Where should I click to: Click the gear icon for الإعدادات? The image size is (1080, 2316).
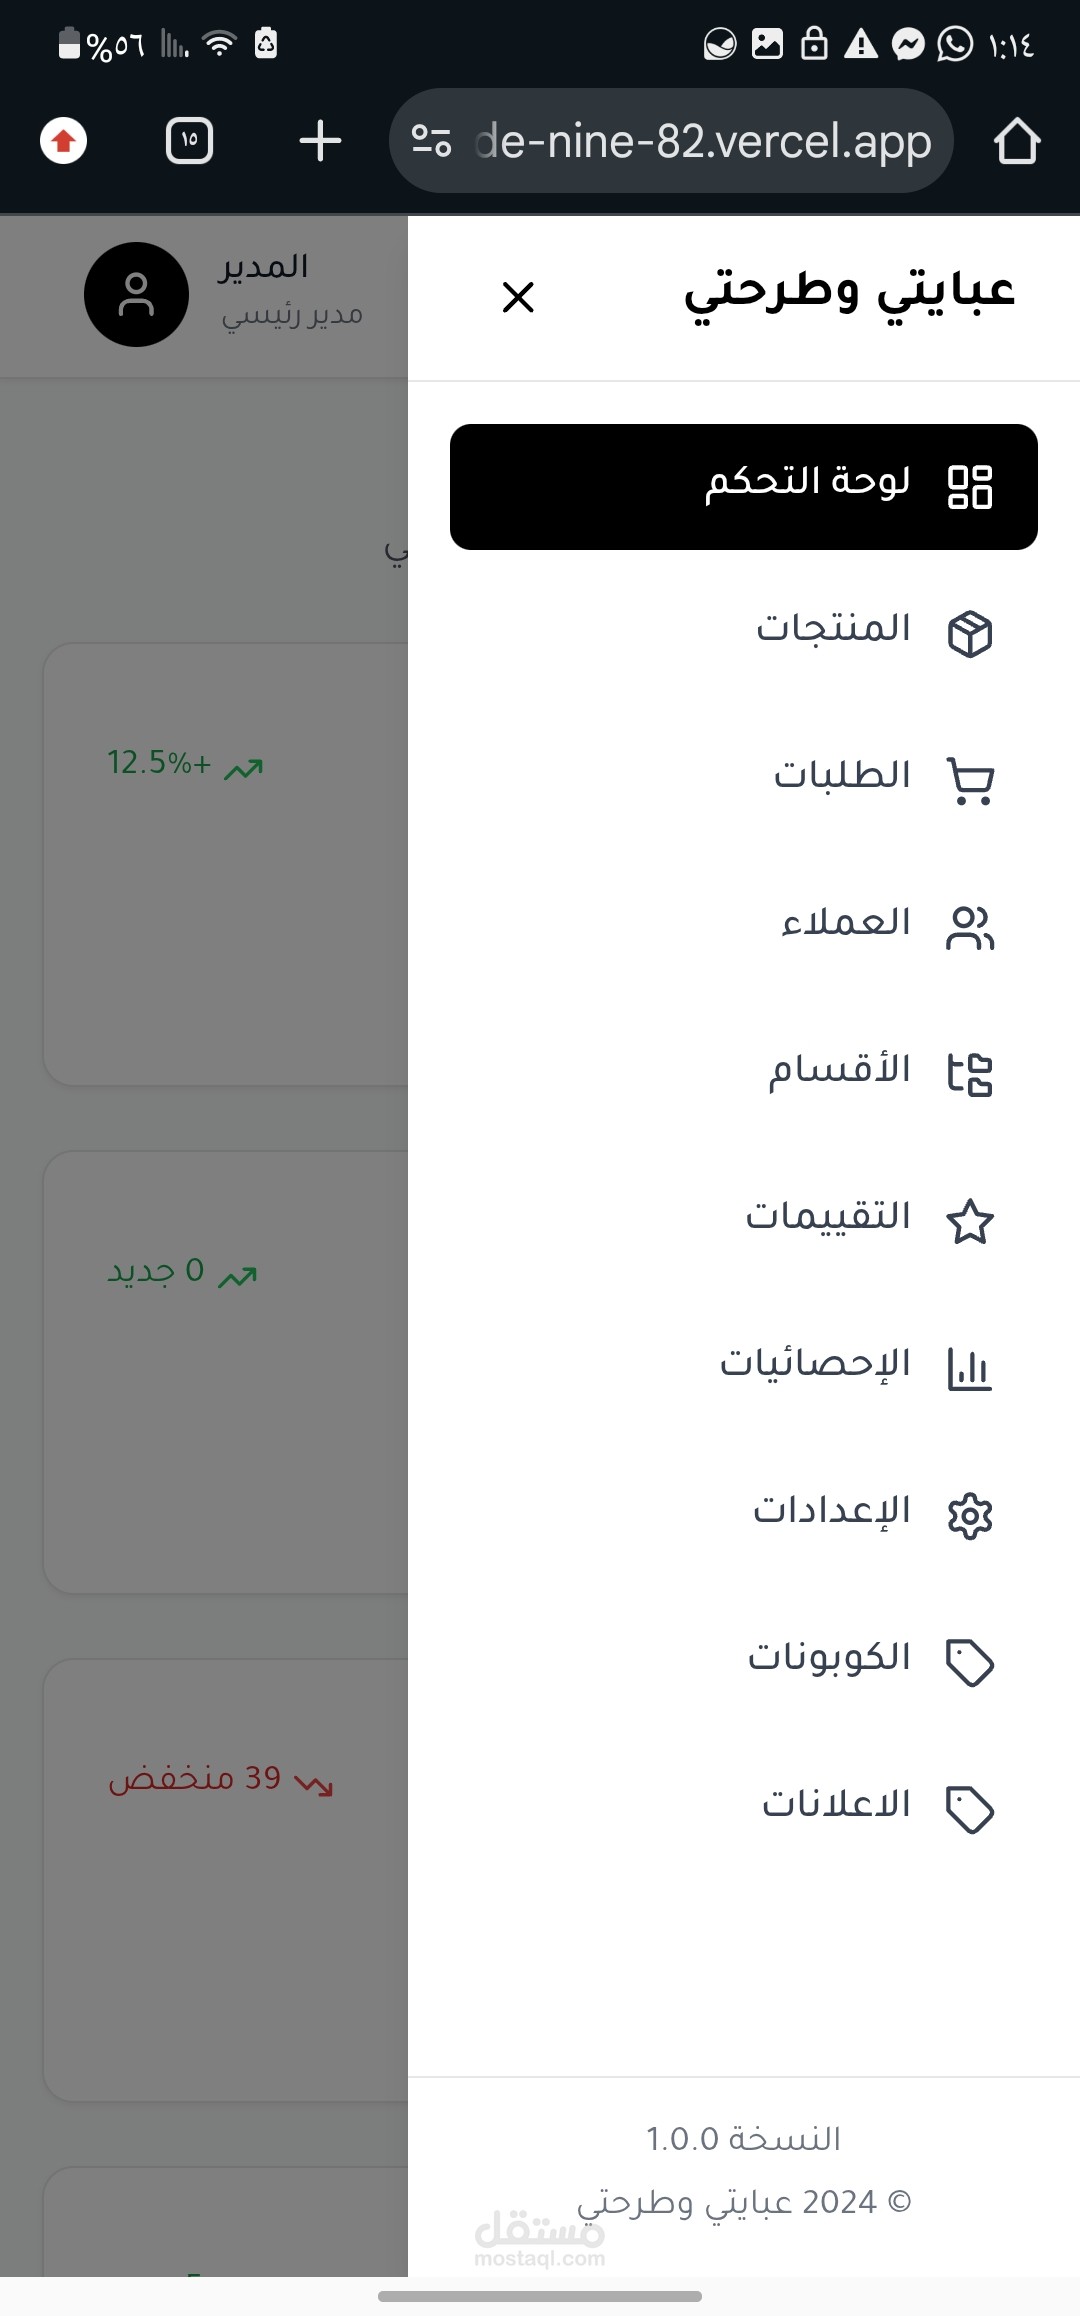tap(969, 1515)
